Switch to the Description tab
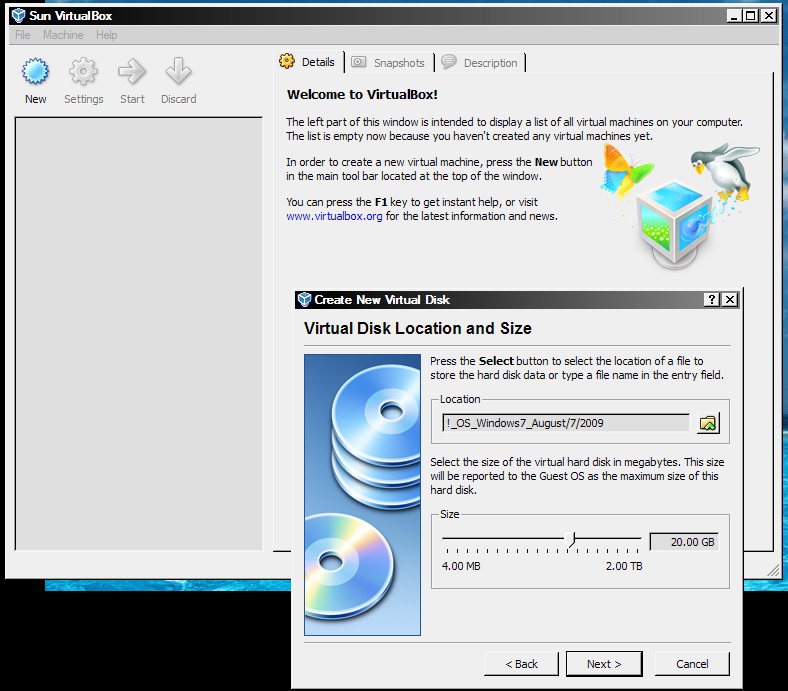The height and width of the screenshot is (691, 788). coord(480,62)
